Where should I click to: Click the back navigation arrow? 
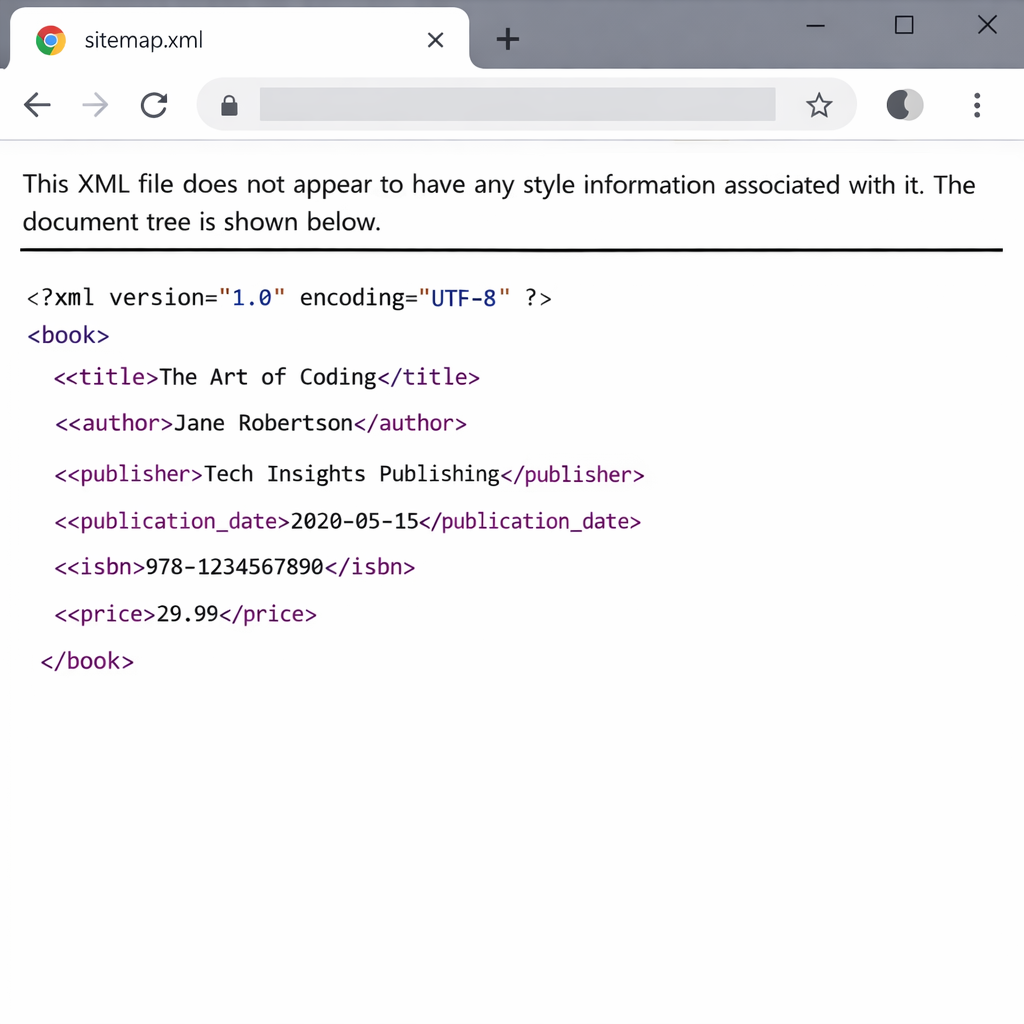(37, 105)
